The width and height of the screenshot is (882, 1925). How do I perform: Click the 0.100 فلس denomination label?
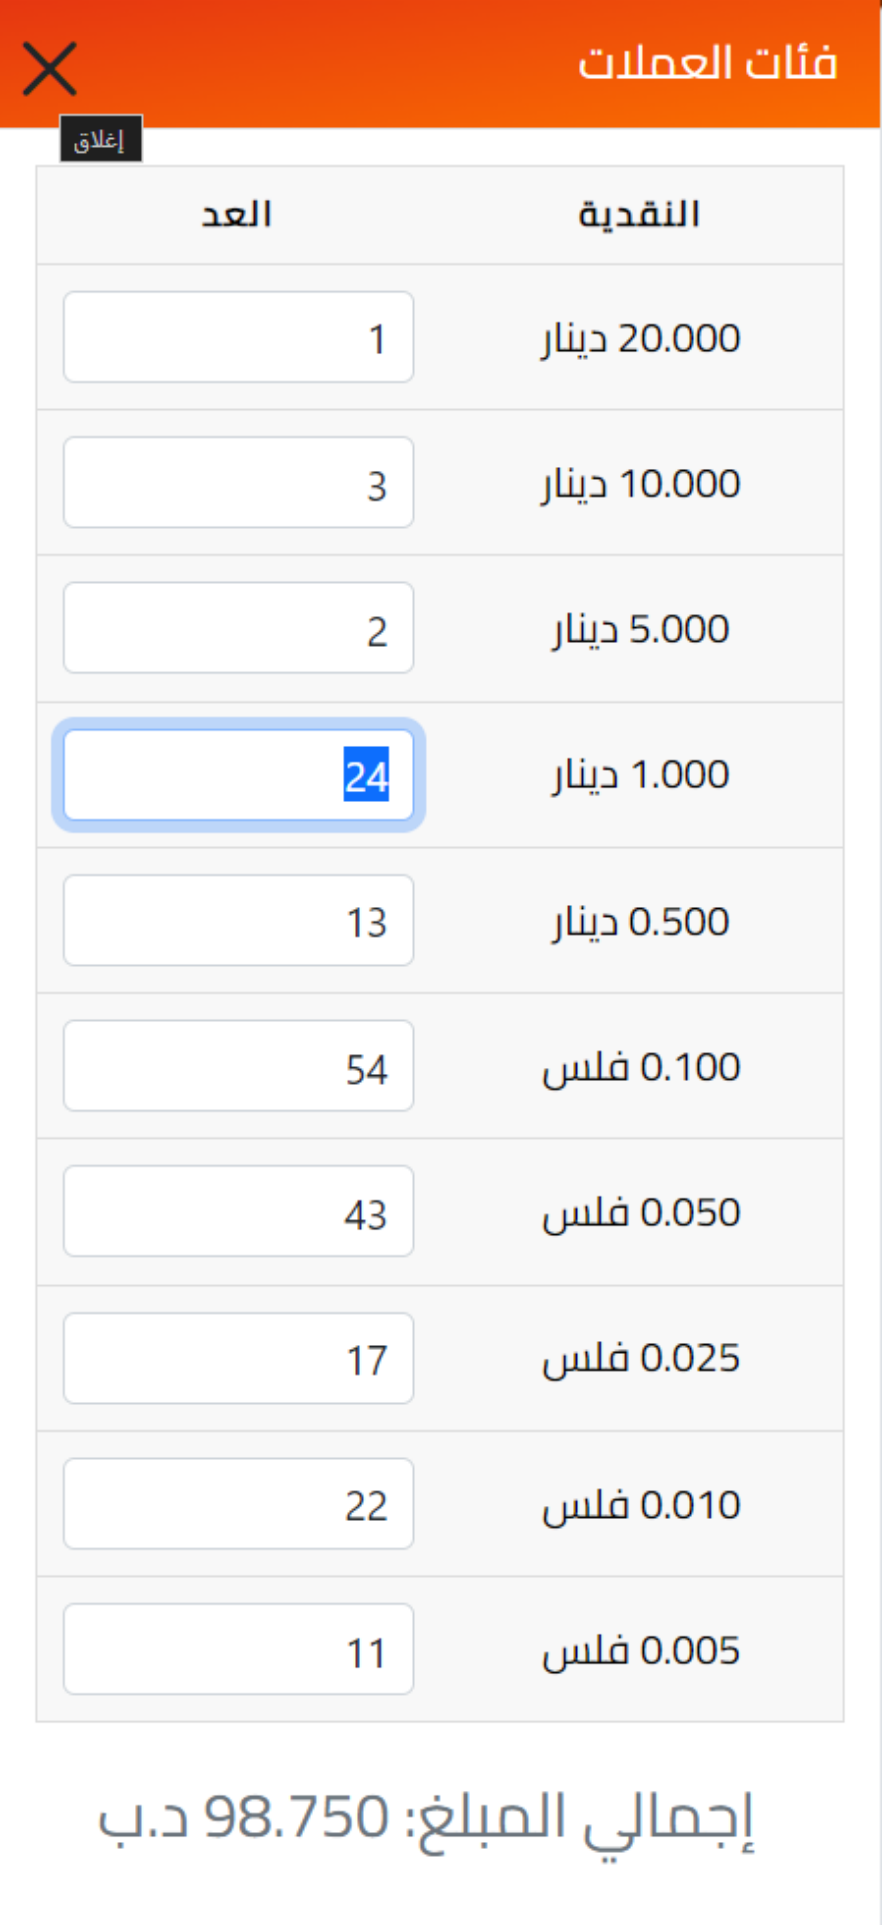641,1068
